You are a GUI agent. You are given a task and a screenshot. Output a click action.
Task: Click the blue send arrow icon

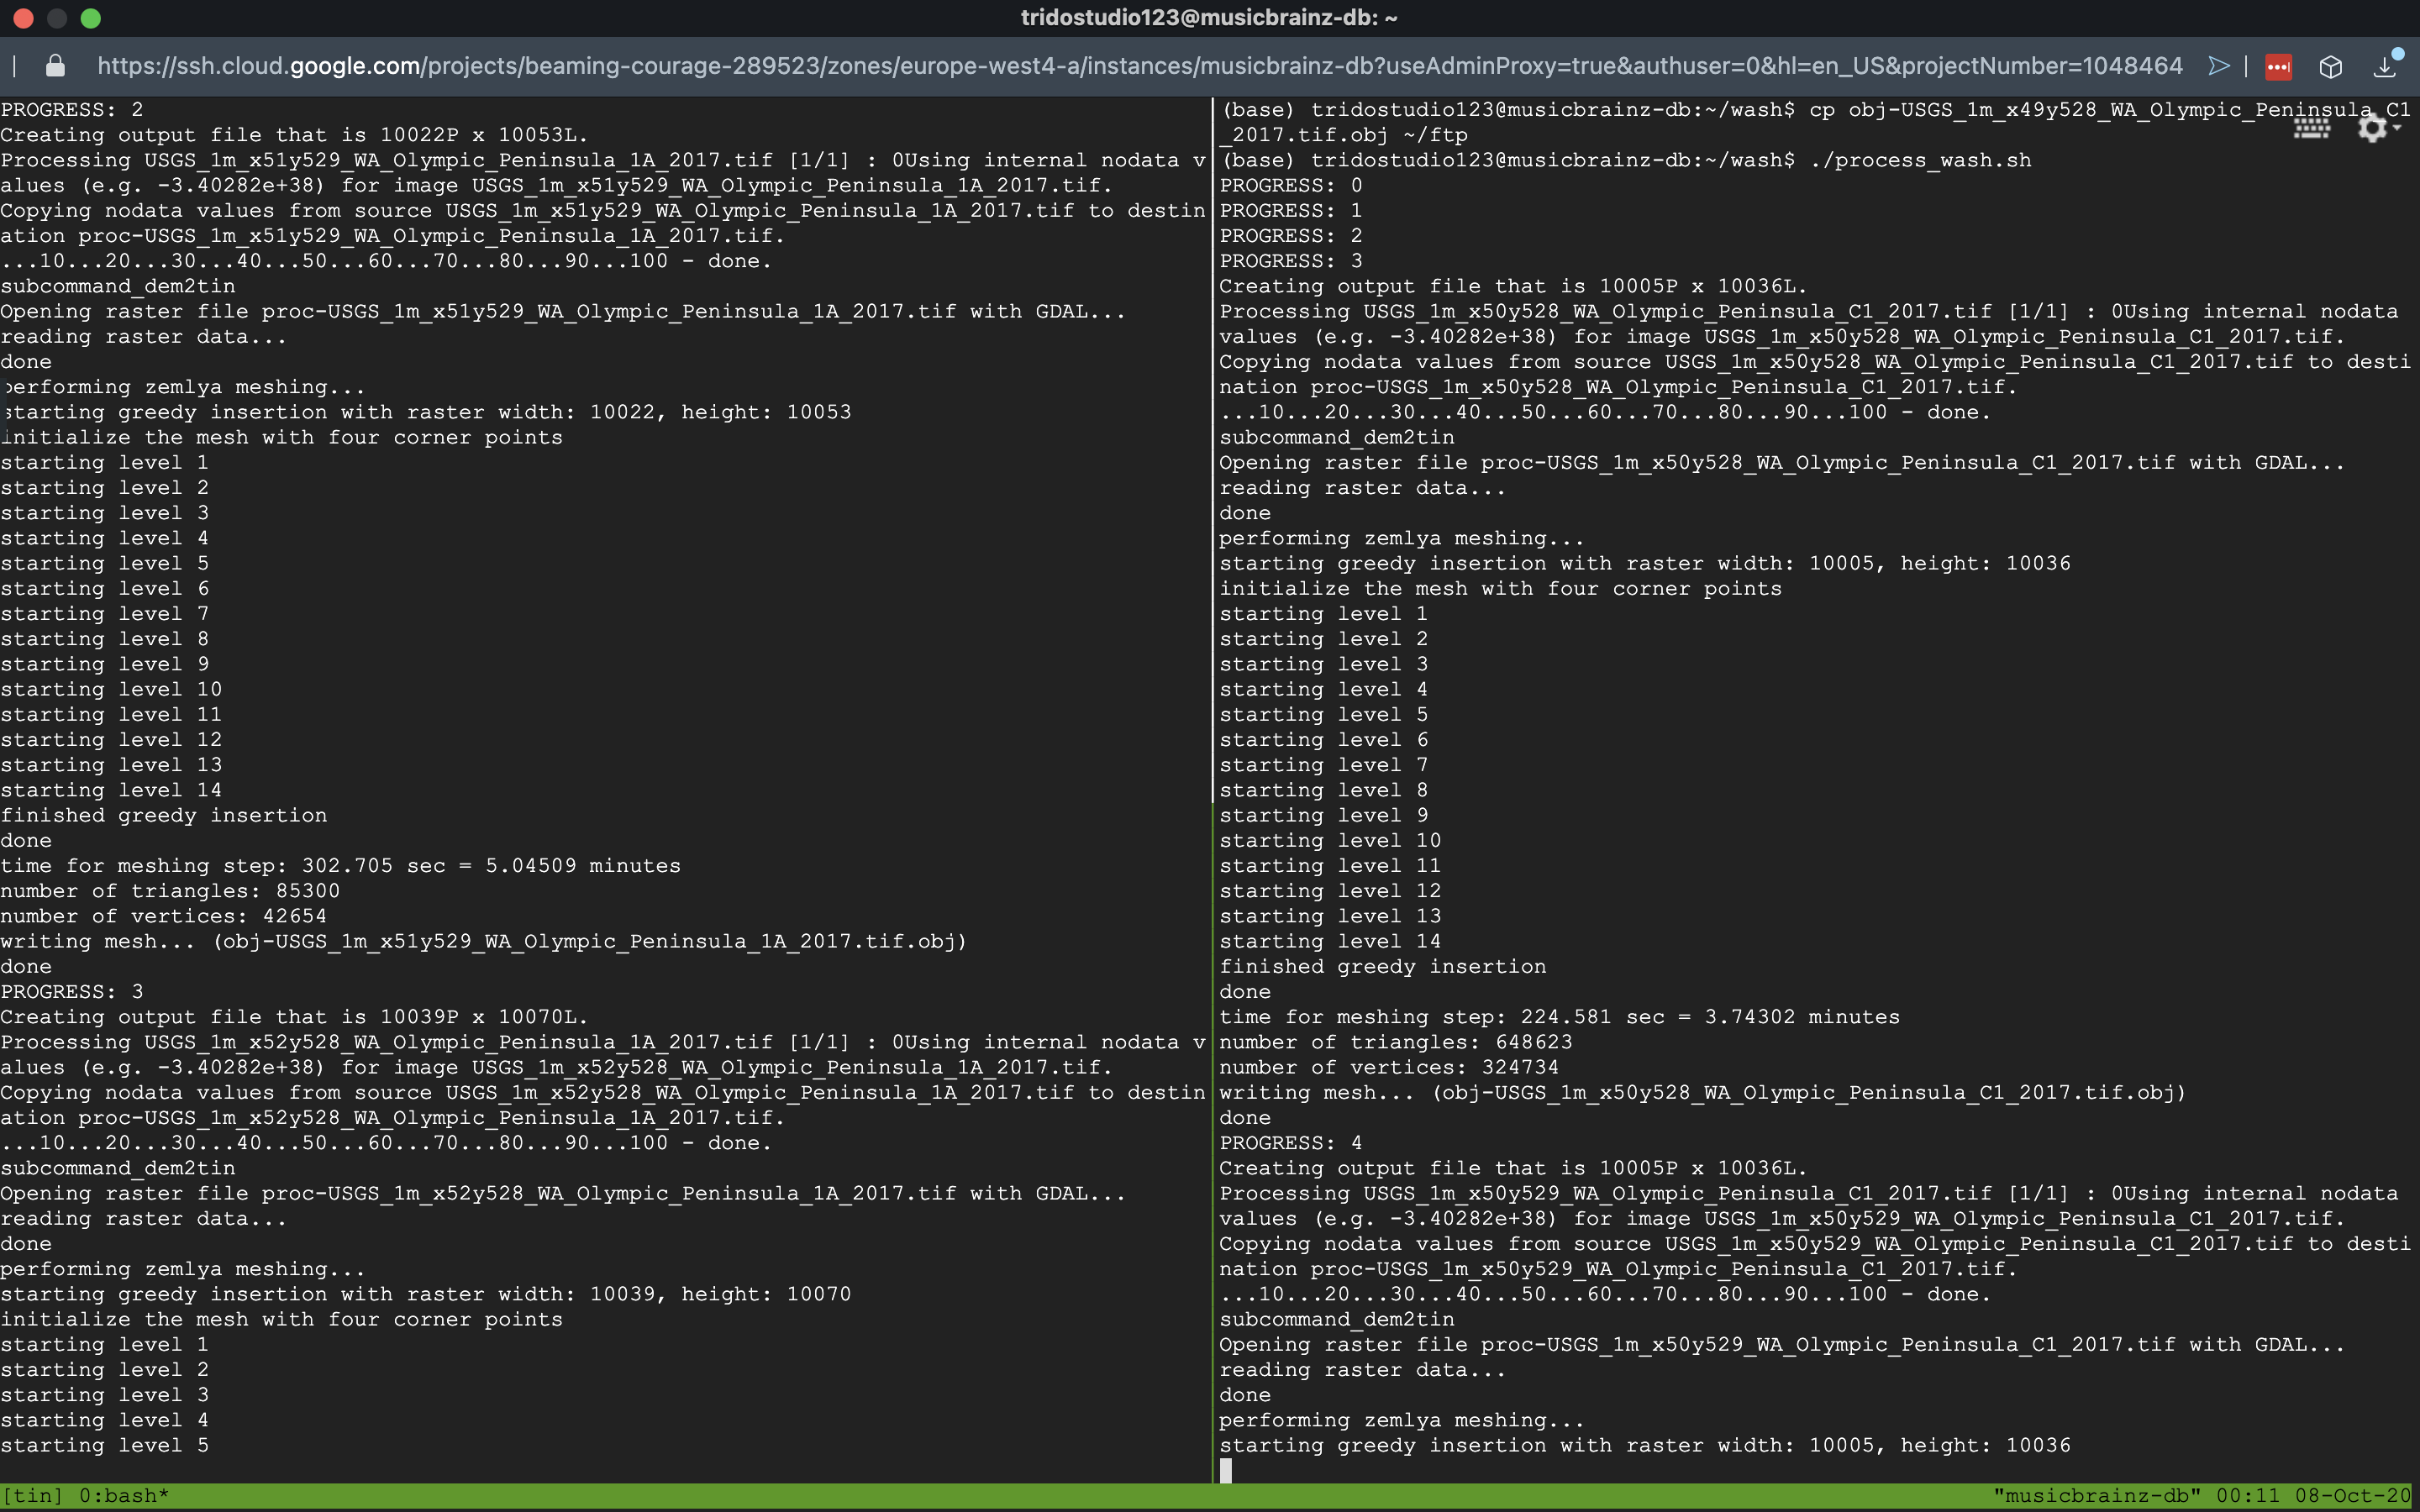[2218, 66]
